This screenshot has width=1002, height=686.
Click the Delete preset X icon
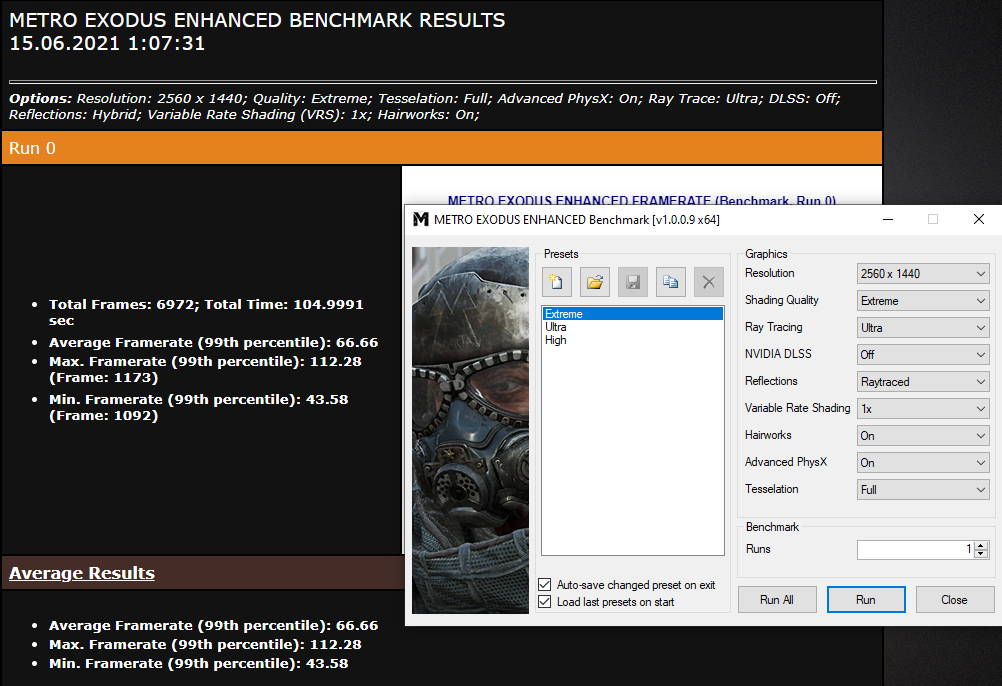pyautogui.click(x=709, y=282)
